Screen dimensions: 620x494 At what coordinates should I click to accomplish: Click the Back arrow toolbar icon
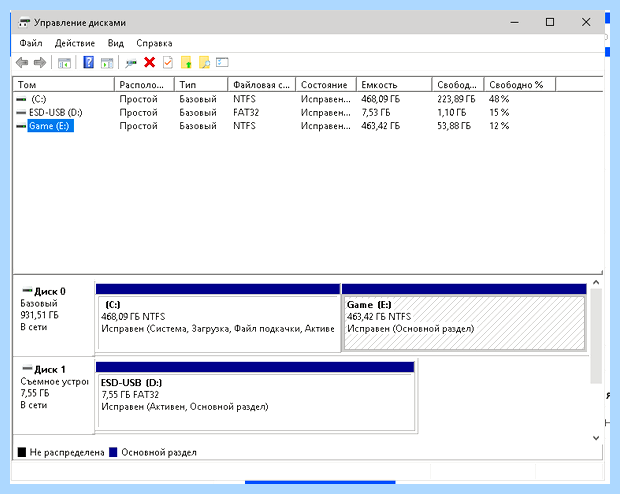tap(22, 62)
